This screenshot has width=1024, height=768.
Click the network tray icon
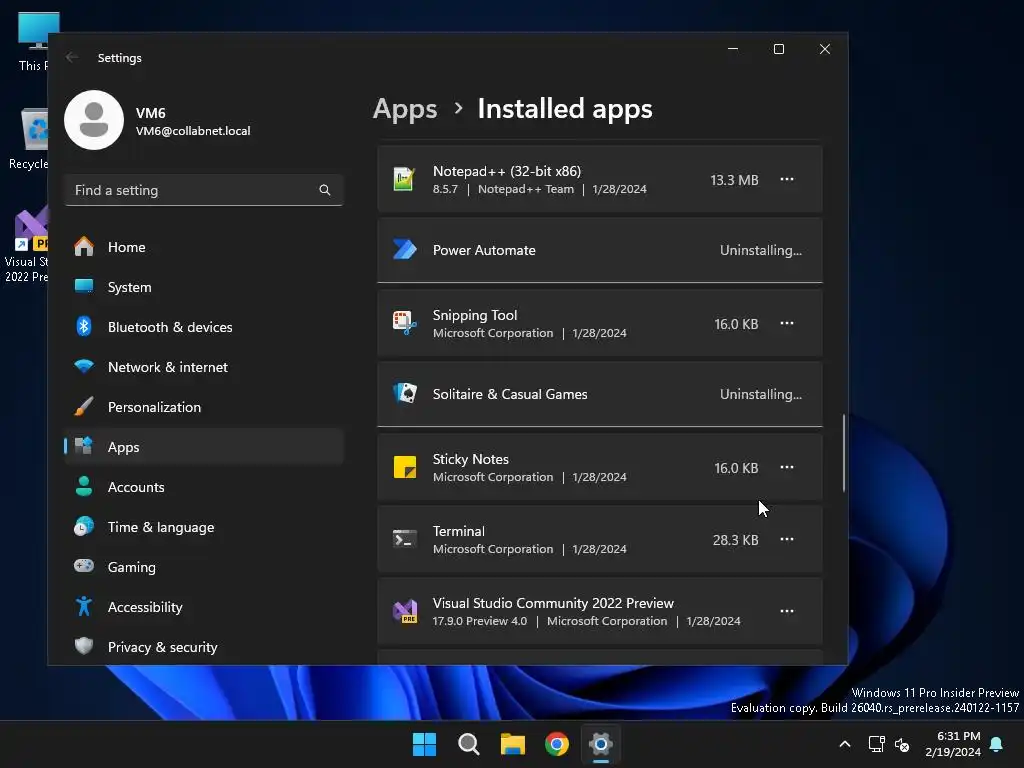[876, 744]
